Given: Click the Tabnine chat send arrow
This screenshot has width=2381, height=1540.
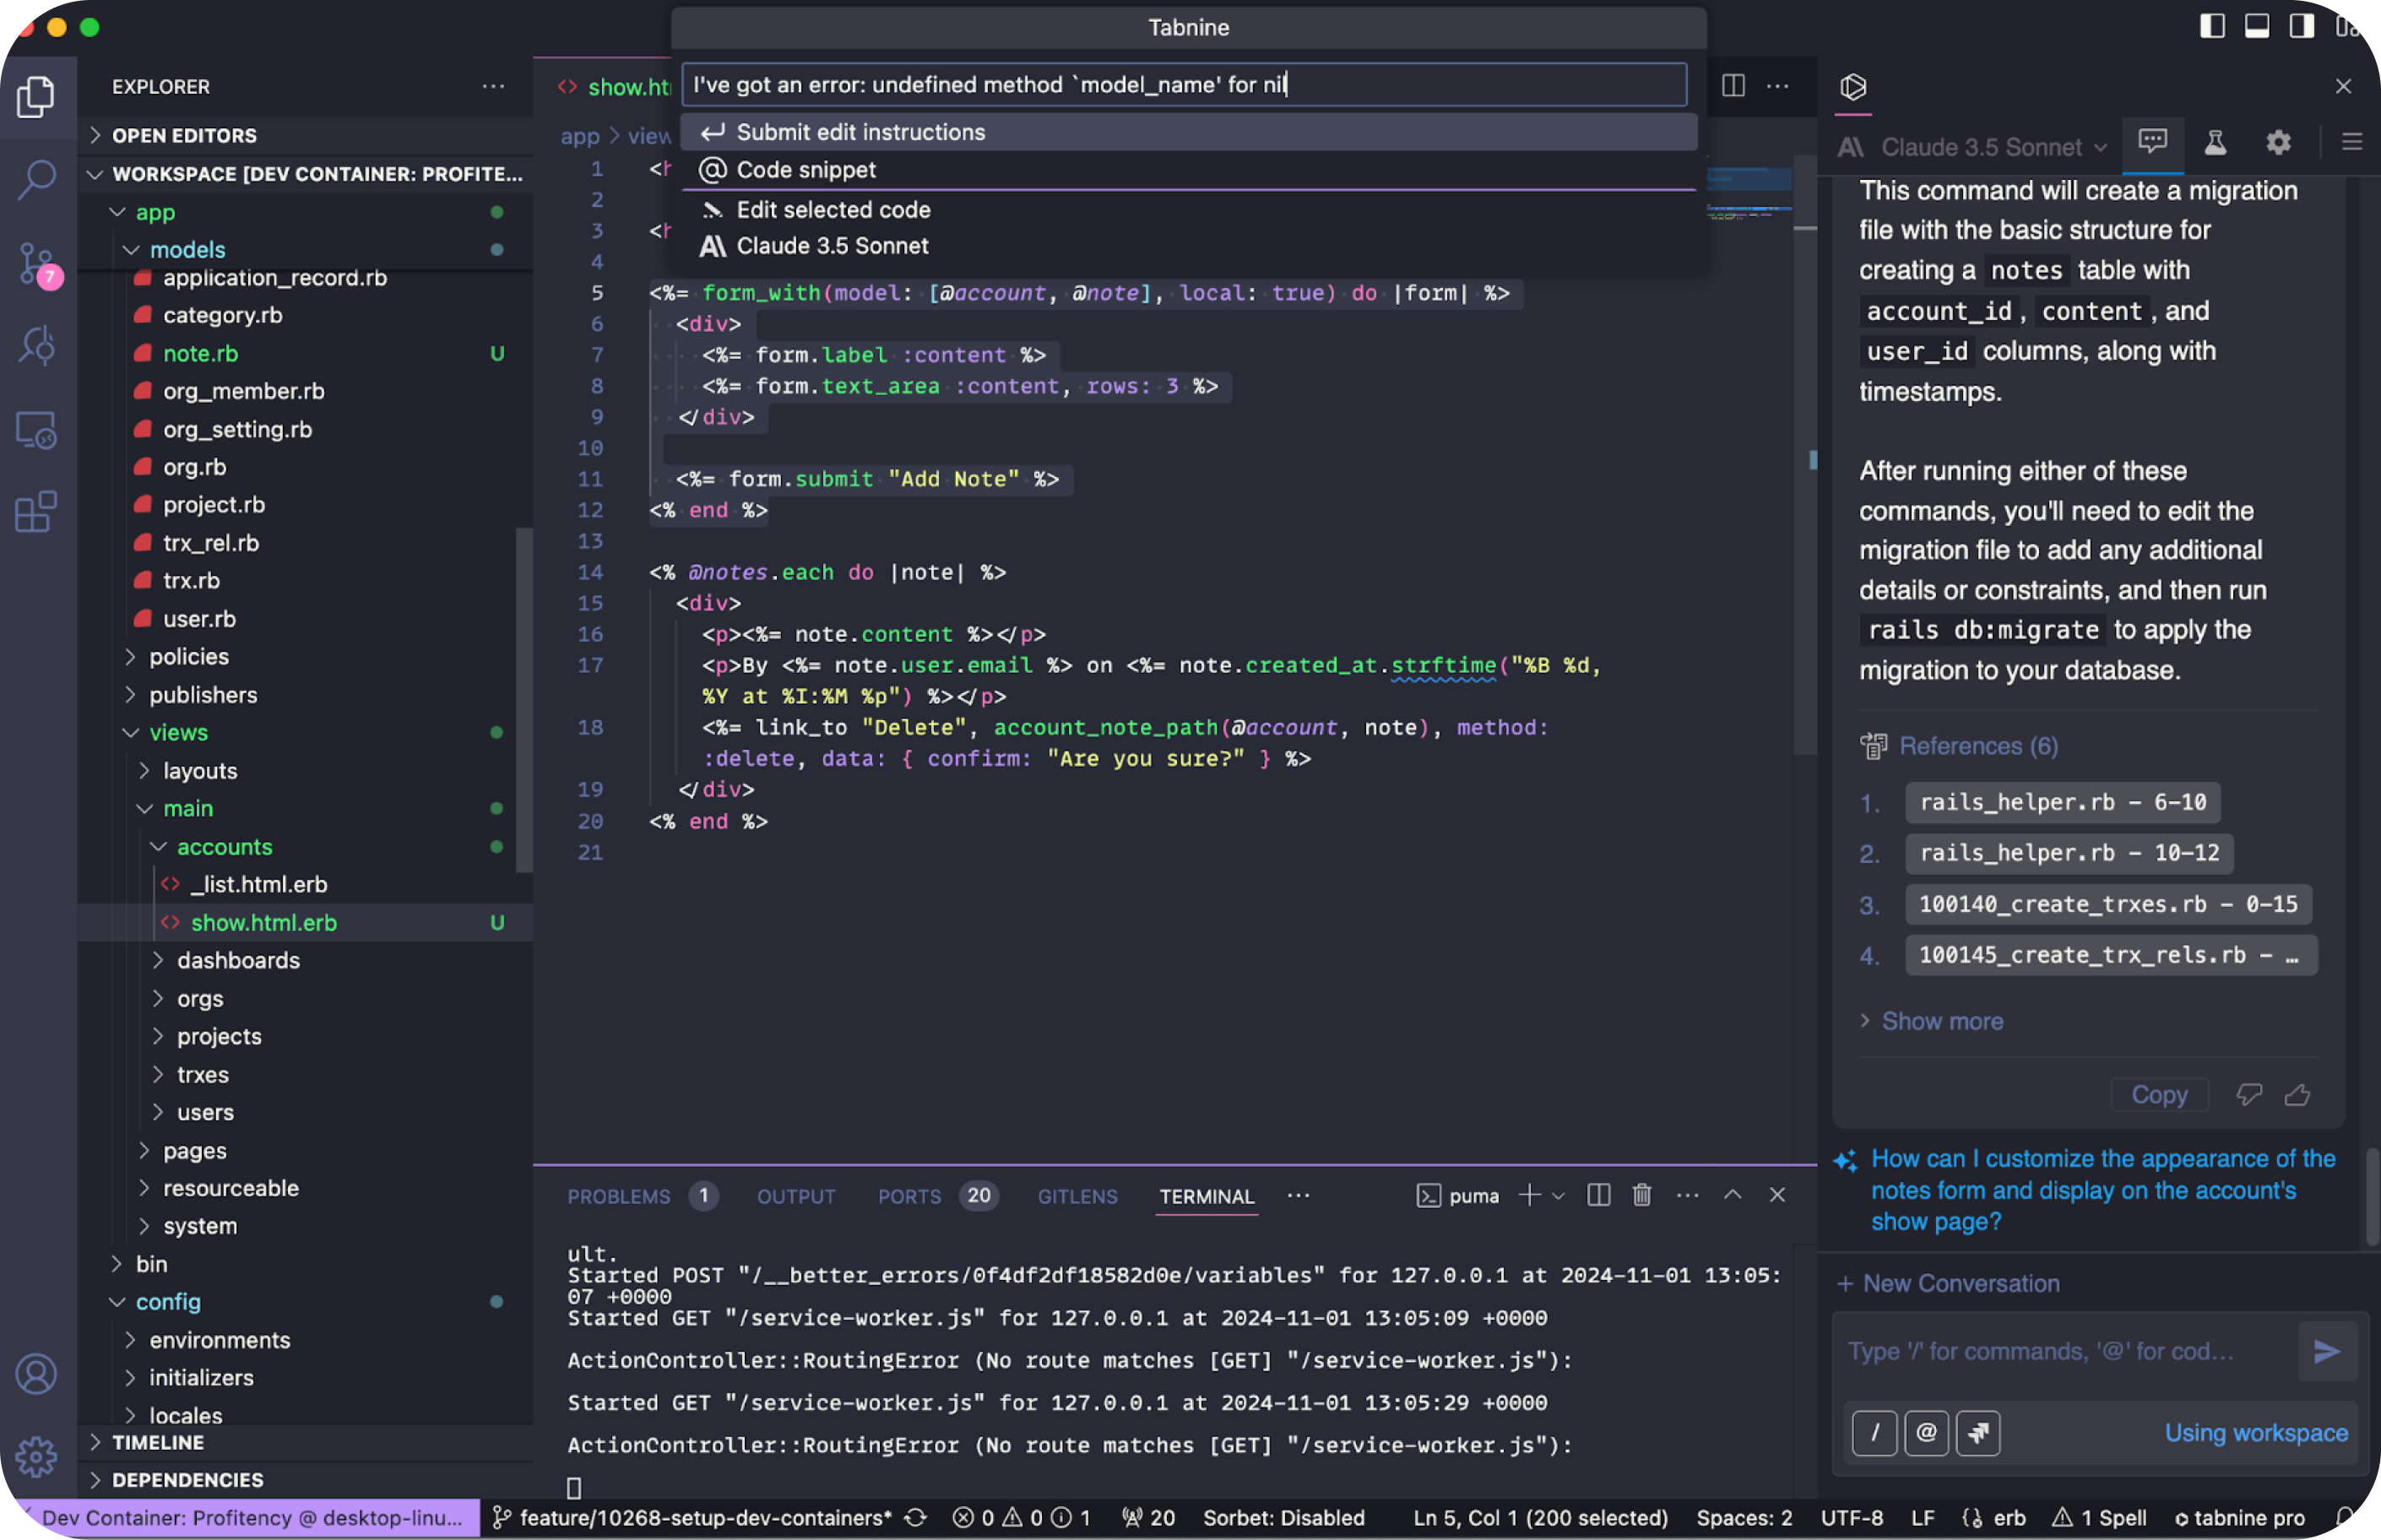Looking at the screenshot, I should click(2326, 1352).
